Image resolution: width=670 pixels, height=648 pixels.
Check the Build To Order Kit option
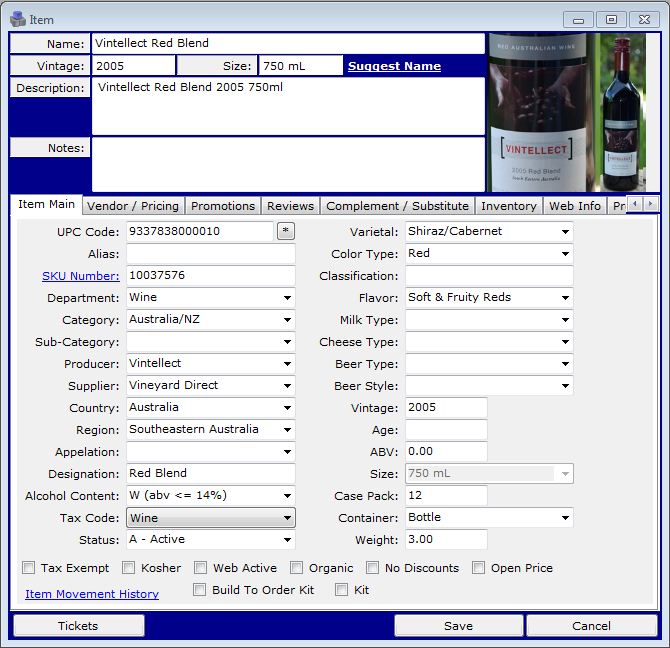pos(200,590)
